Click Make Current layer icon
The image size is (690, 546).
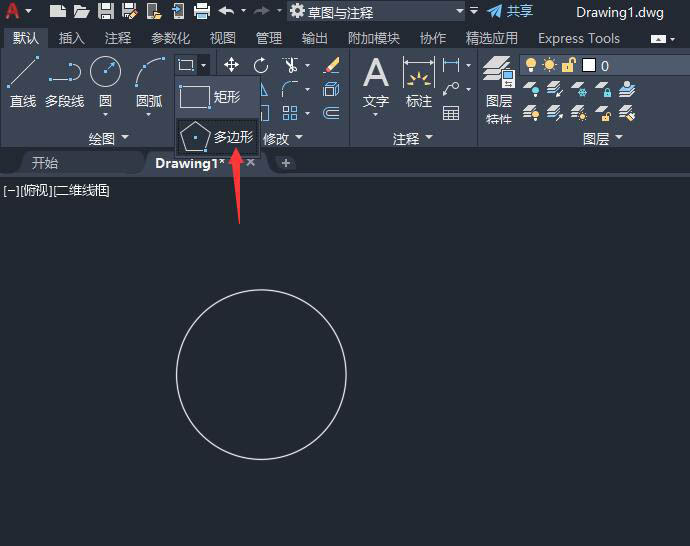(627, 89)
